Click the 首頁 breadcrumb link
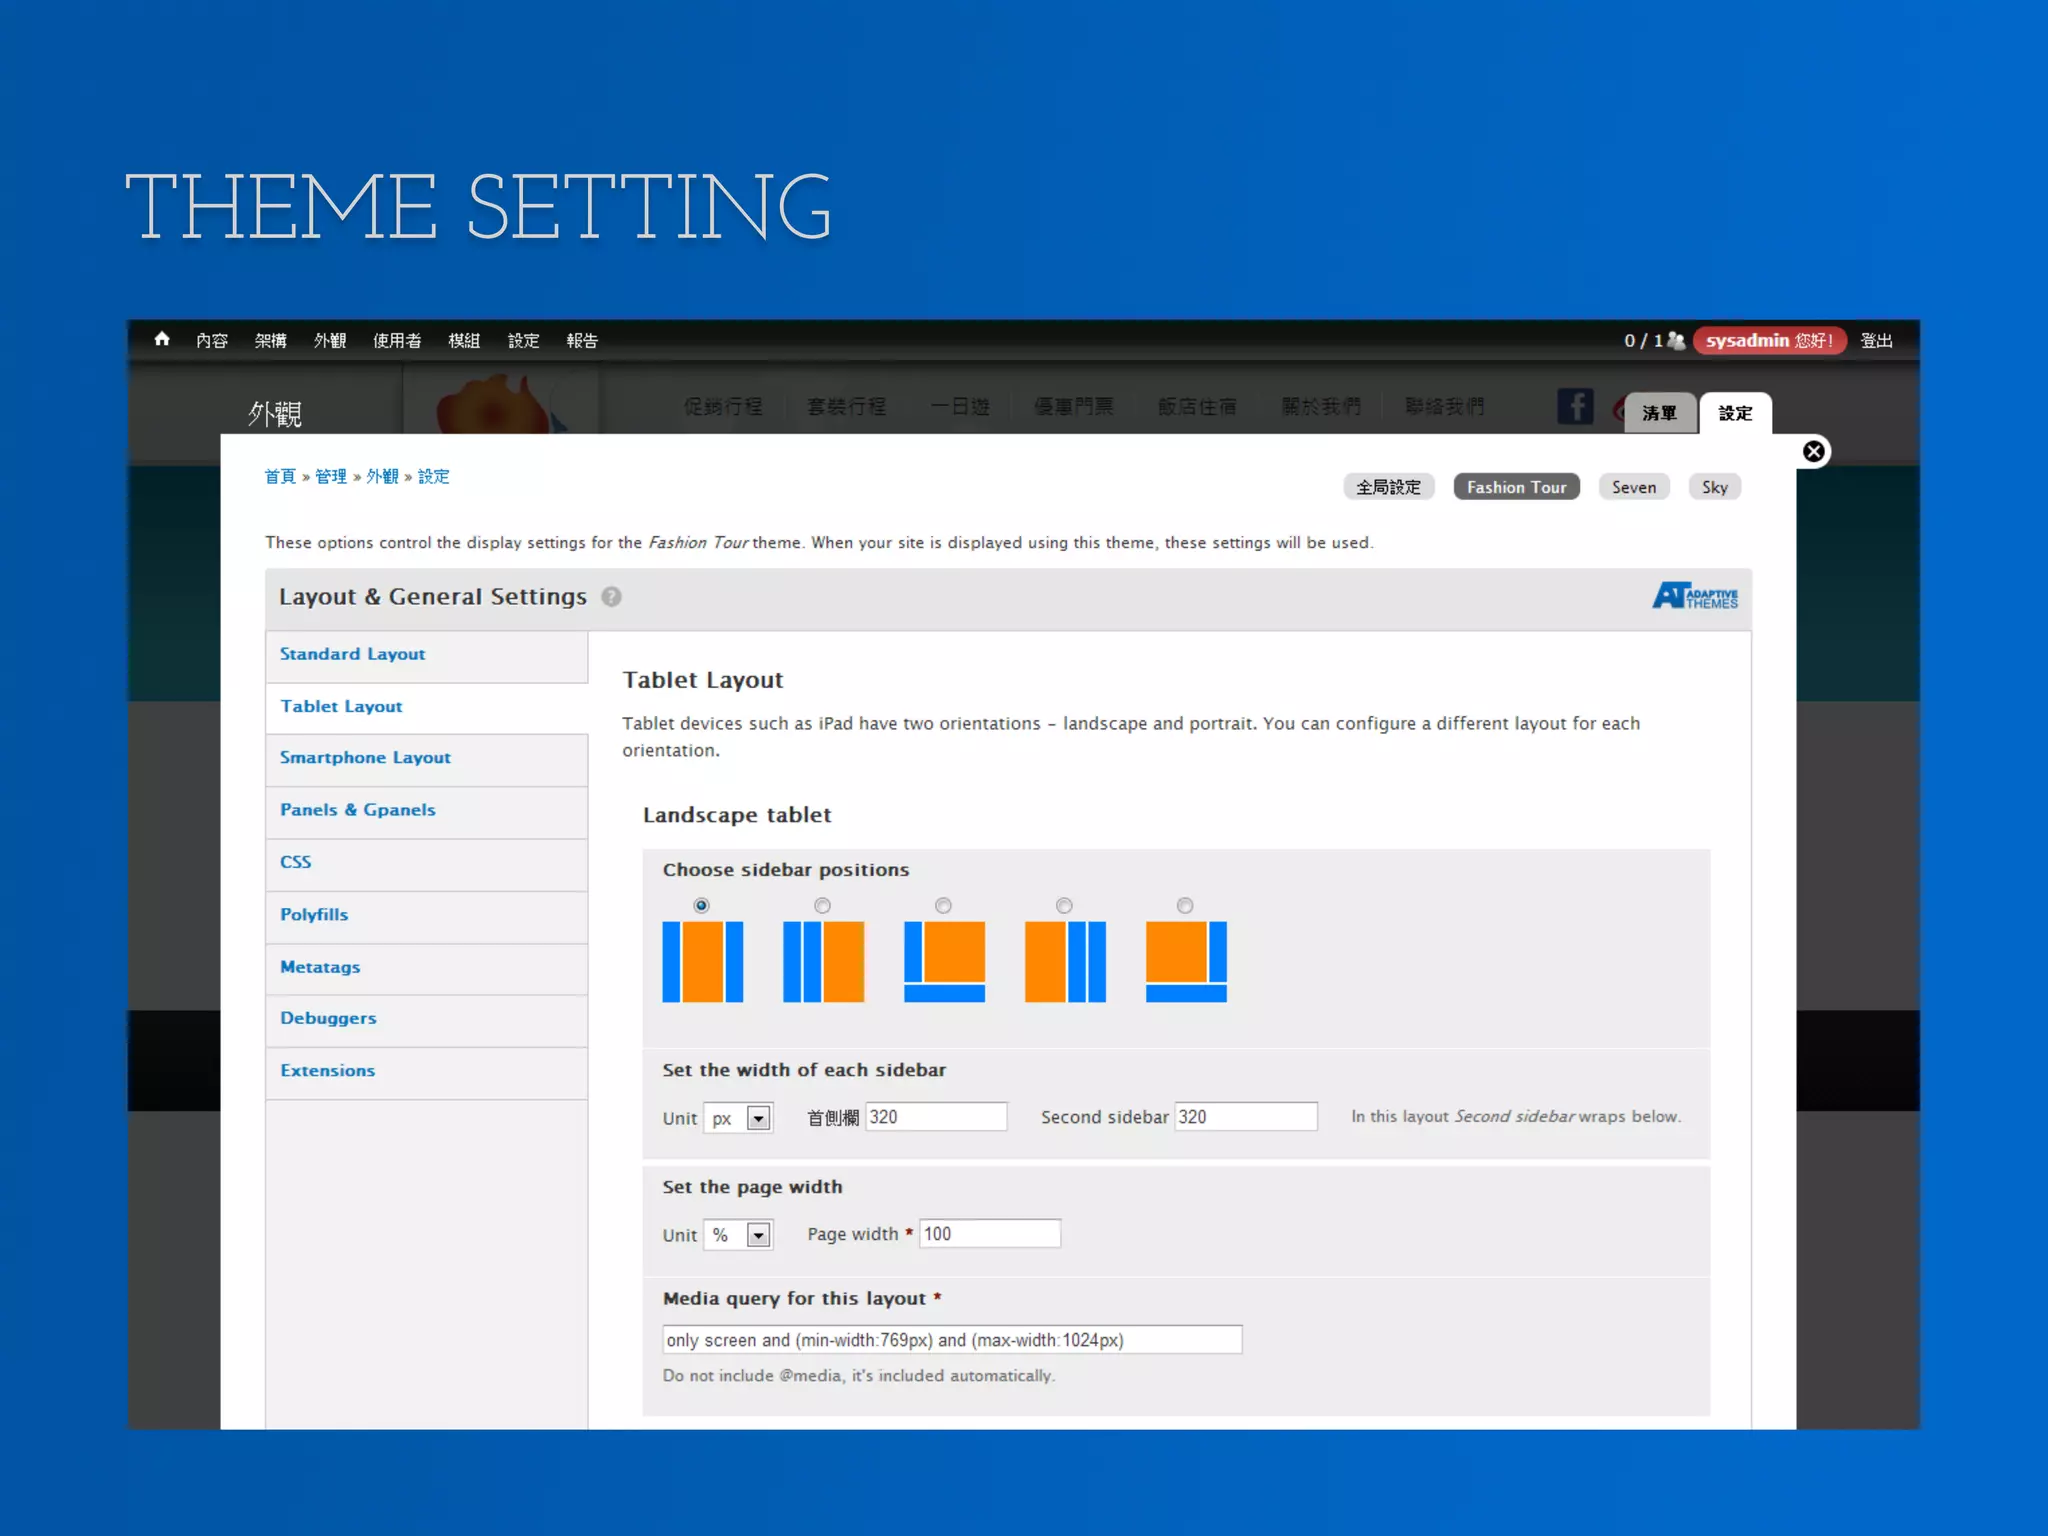The image size is (2048, 1536). tap(280, 477)
